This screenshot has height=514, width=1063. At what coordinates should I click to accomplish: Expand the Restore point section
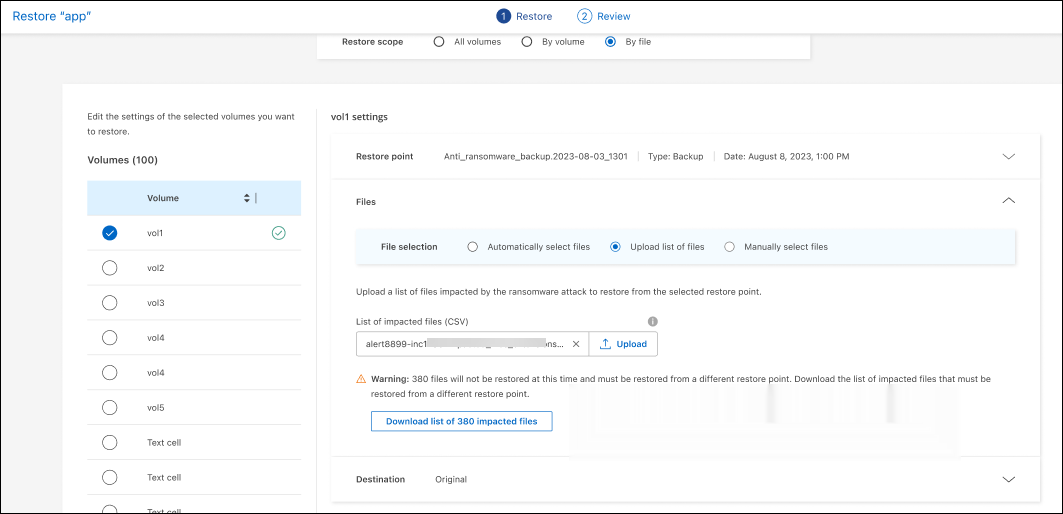[1008, 157]
